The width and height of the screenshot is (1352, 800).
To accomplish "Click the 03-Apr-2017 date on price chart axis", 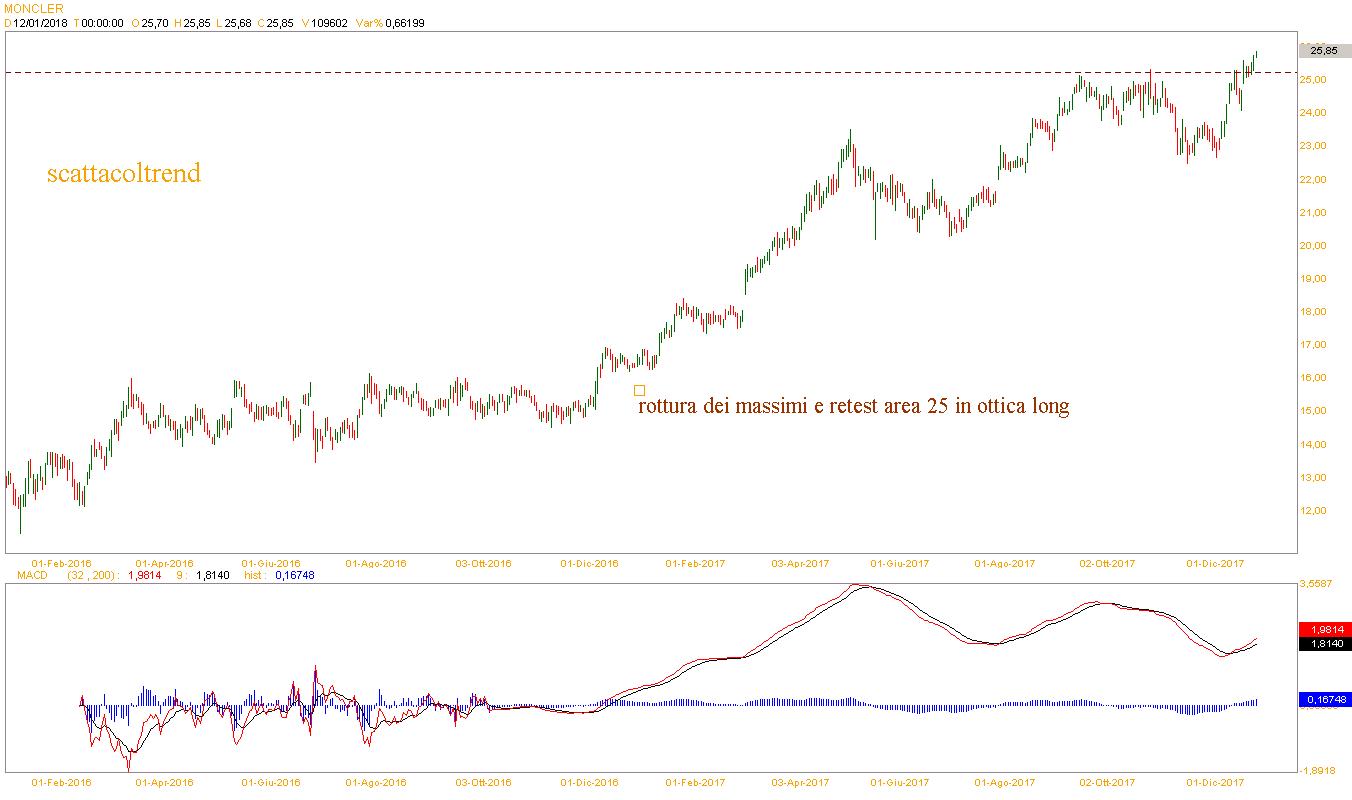I will coord(798,563).
